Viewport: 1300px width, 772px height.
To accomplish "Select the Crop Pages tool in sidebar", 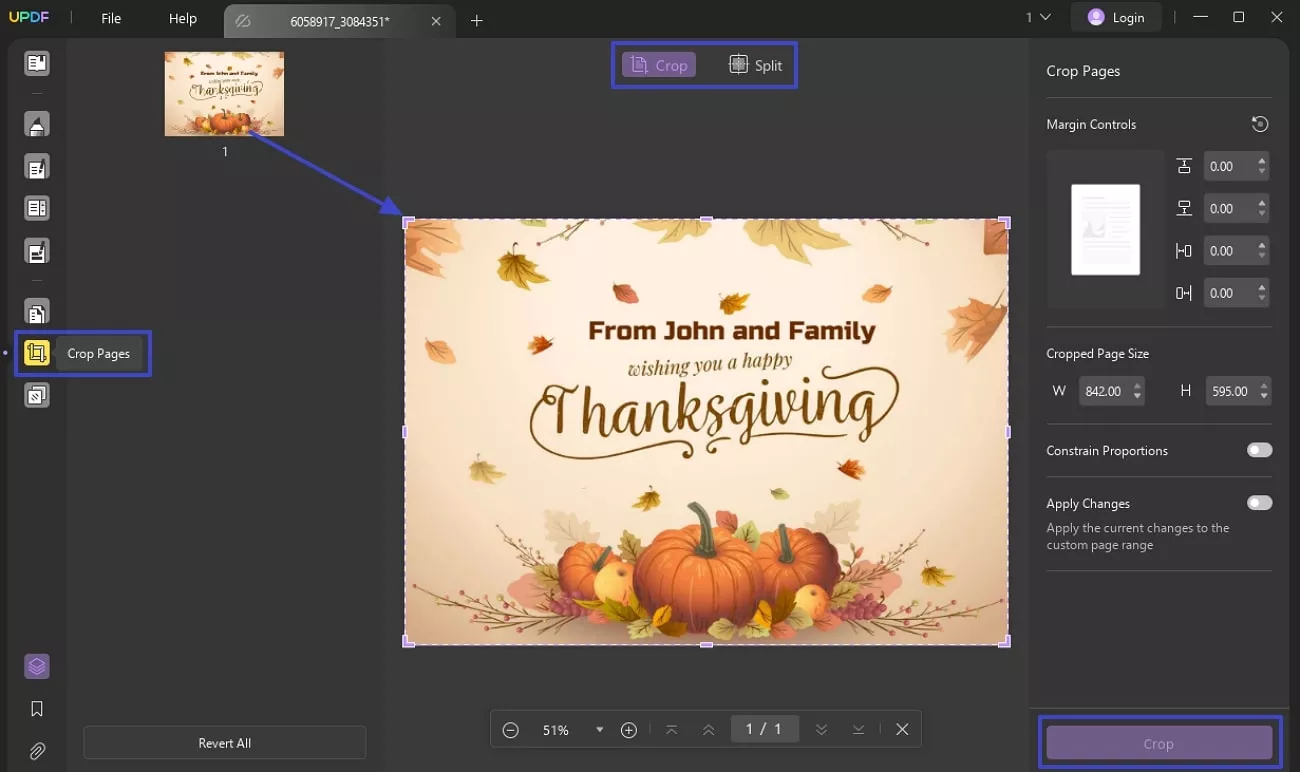I will pyautogui.click(x=37, y=352).
